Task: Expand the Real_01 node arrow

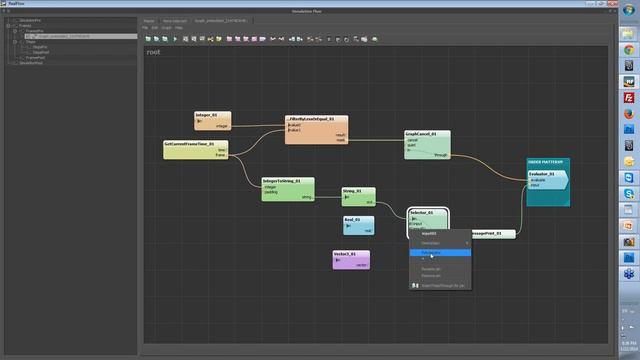Action: coord(348,225)
